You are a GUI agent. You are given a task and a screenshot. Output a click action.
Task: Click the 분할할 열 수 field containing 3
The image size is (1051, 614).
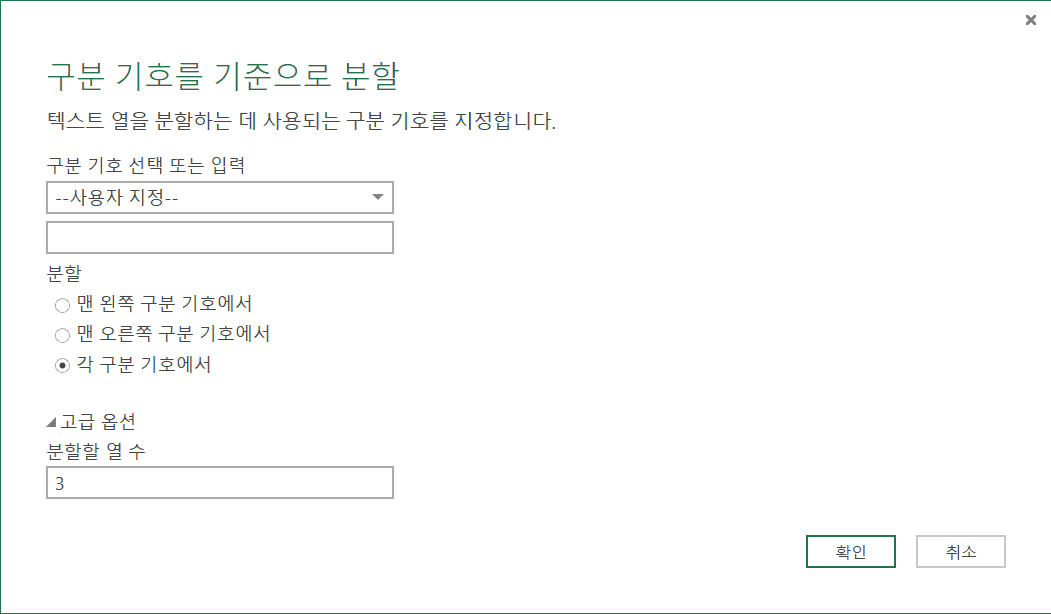pos(220,483)
